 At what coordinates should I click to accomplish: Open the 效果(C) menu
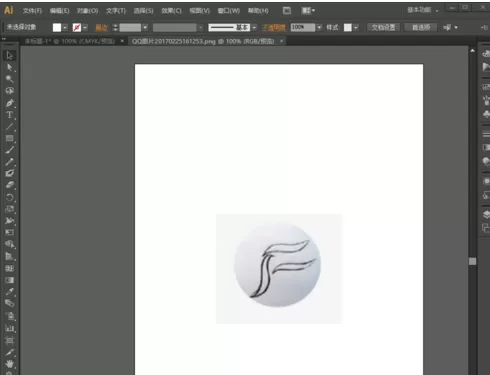(171, 11)
